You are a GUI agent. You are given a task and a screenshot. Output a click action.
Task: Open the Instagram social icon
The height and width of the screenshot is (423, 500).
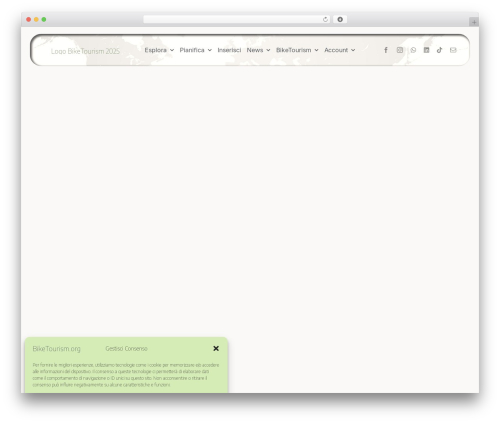pos(400,50)
